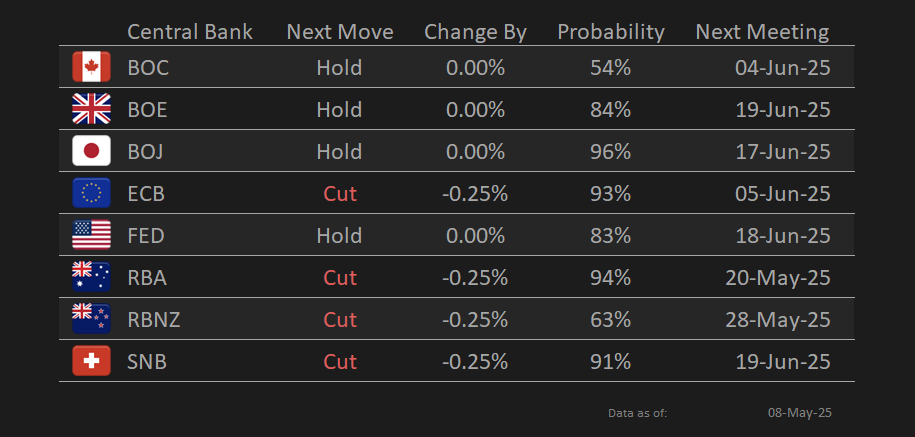
Task: Click the FED bank name
Action: [146, 236]
